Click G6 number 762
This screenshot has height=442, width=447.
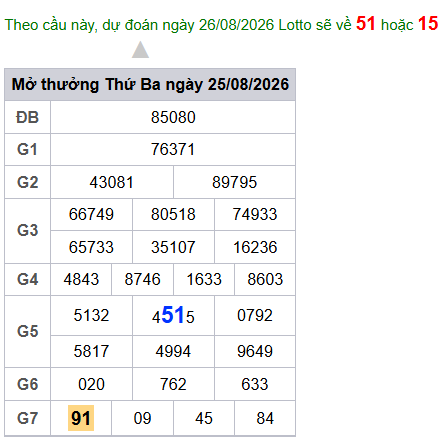(173, 384)
